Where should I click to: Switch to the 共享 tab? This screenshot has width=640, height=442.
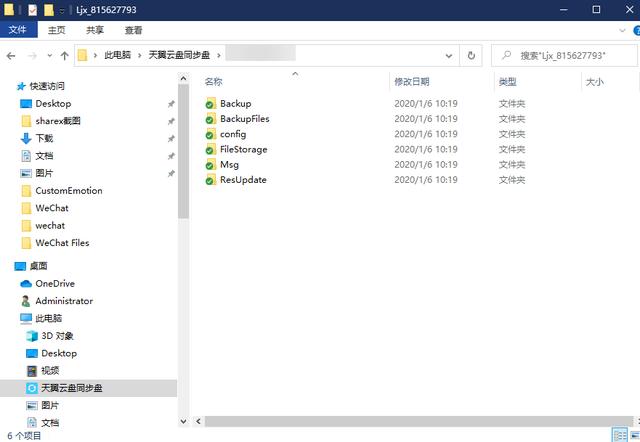click(95, 30)
